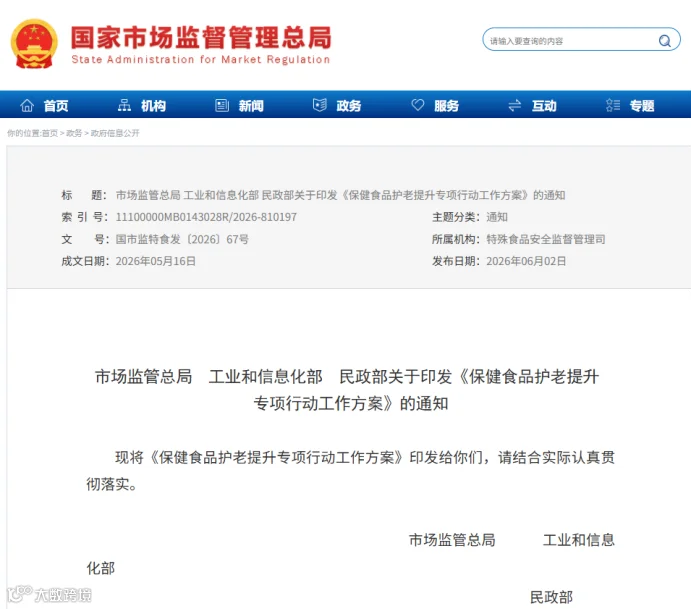The height and width of the screenshot is (609, 692).
Task: Select the 所属机构 value 特殊食品安全监督管理司
Action: tap(546, 239)
